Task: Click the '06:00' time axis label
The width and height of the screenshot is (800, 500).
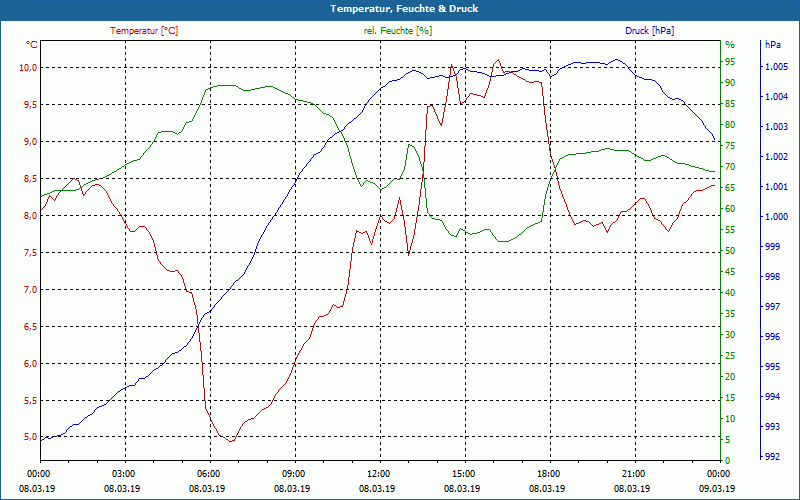Action: (x=208, y=474)
